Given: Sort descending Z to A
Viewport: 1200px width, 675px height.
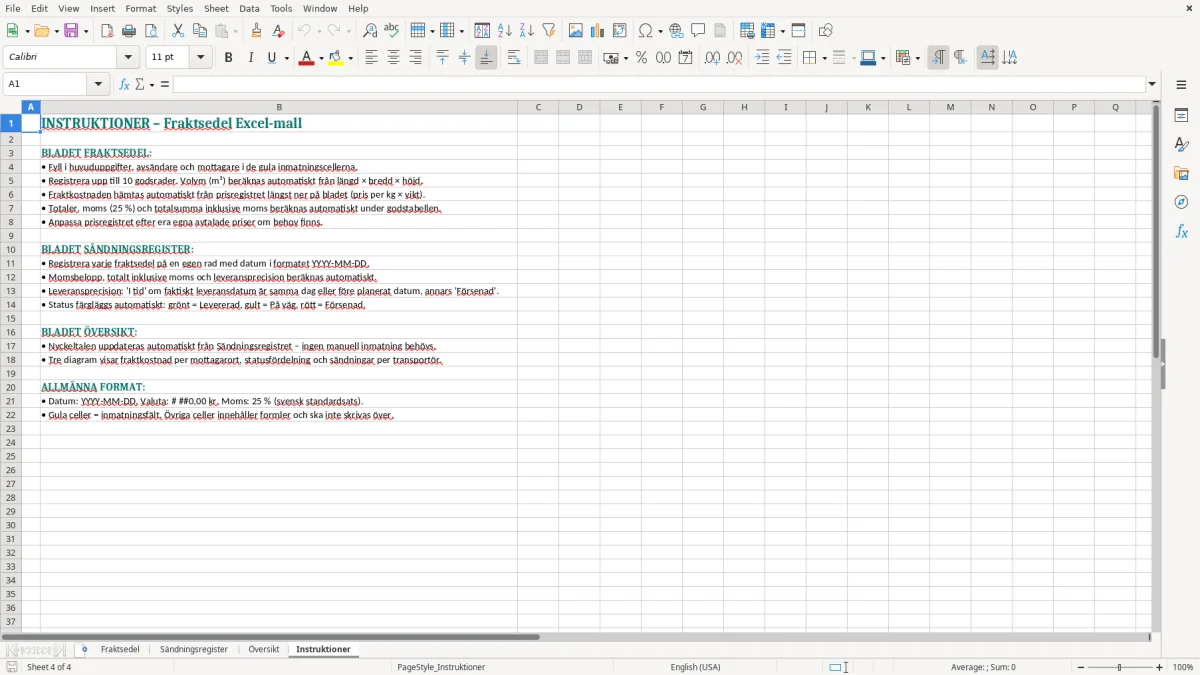Looking at the screenshot, I should [x=527, y=31].
